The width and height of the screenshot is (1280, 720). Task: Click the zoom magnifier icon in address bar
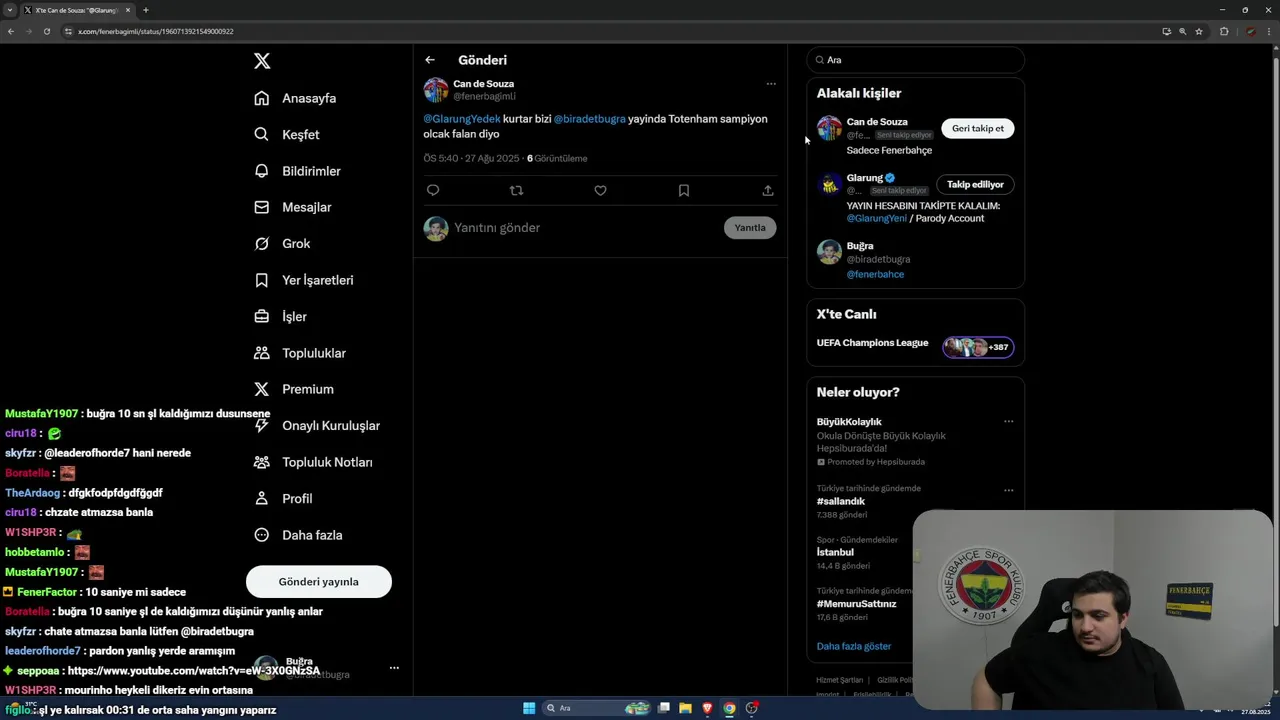click(x=1183, y=31)
